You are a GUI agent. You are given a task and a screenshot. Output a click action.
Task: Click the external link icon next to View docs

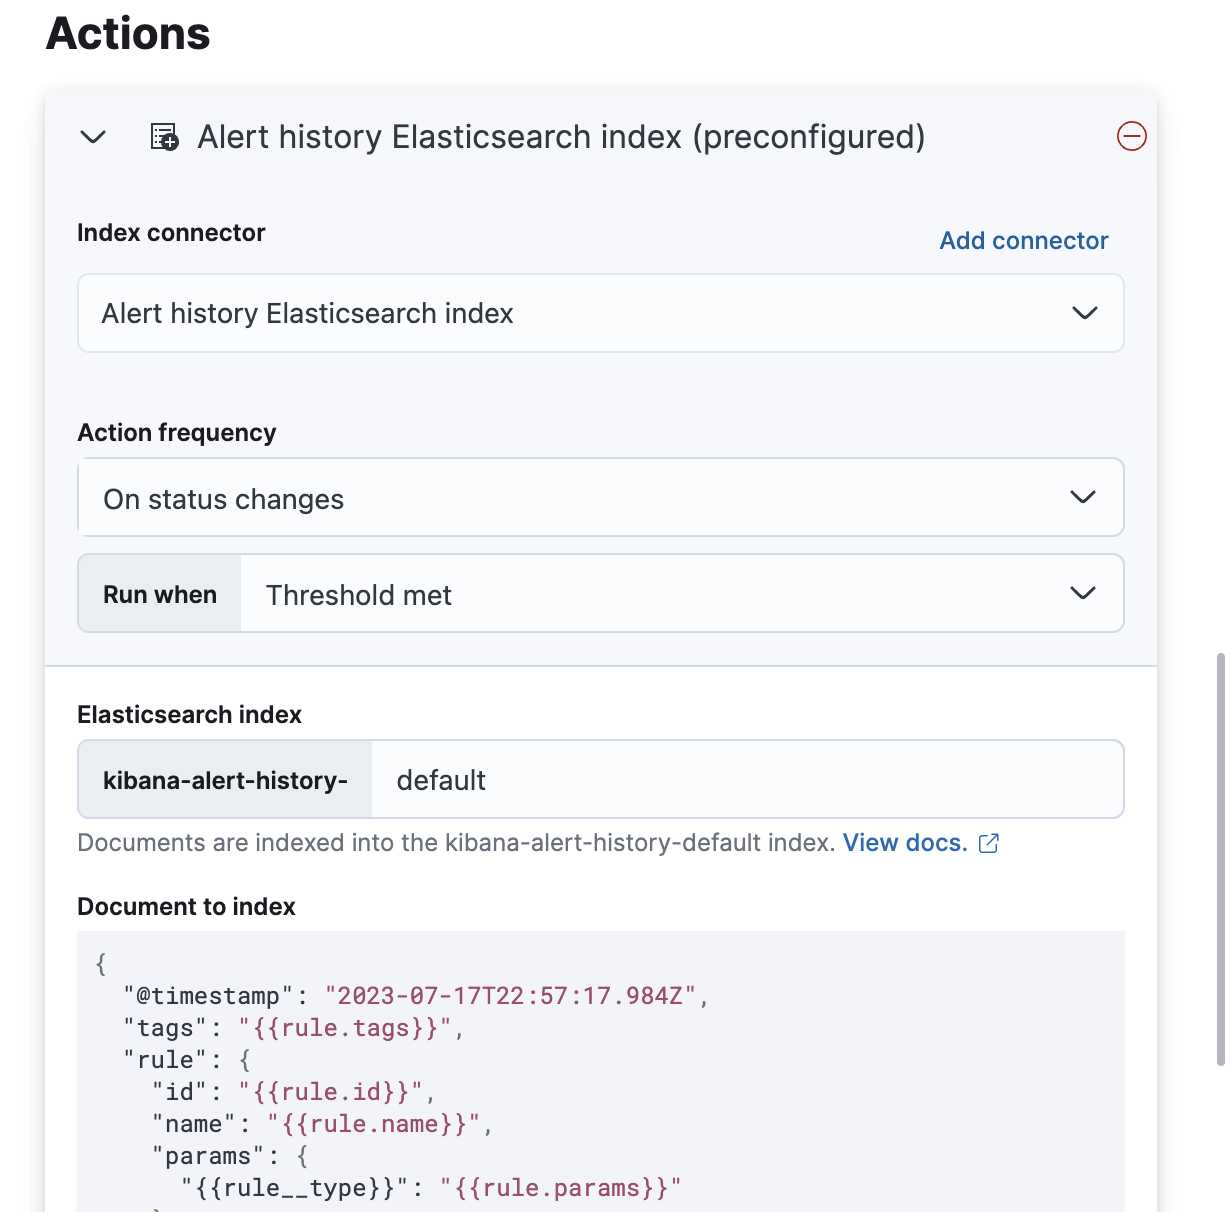coord(988,843)
